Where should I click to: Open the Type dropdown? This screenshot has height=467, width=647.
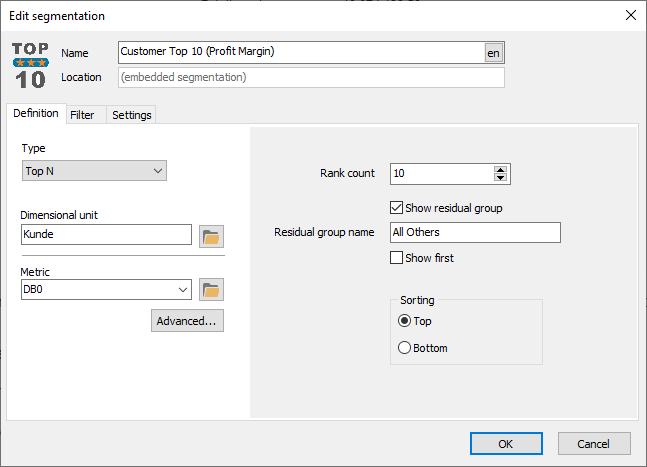pos(94,171)
